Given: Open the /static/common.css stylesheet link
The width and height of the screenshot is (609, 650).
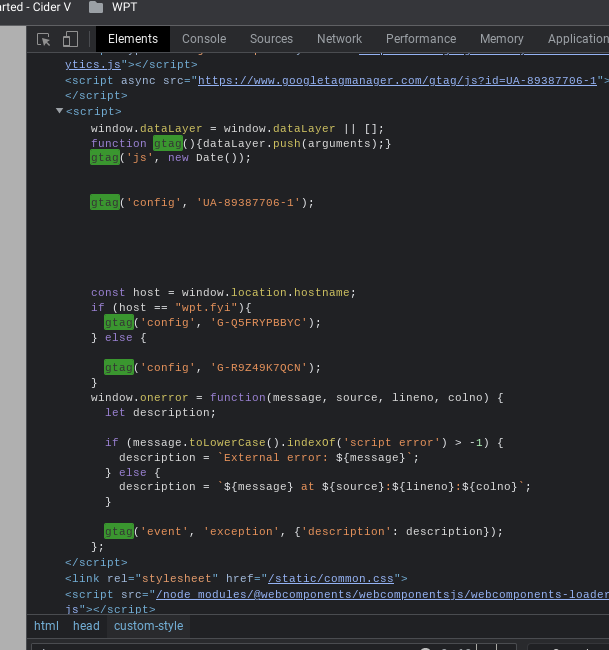Looking at the screenshot, I should tap(331, 578).
